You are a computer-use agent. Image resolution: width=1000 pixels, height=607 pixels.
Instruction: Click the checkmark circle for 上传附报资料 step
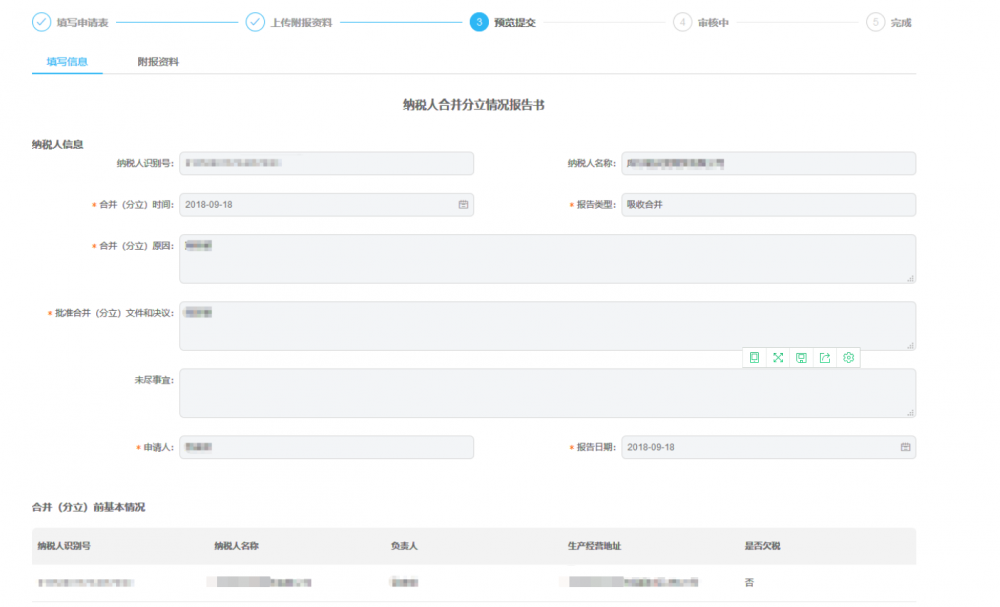[x=255, y=22]
